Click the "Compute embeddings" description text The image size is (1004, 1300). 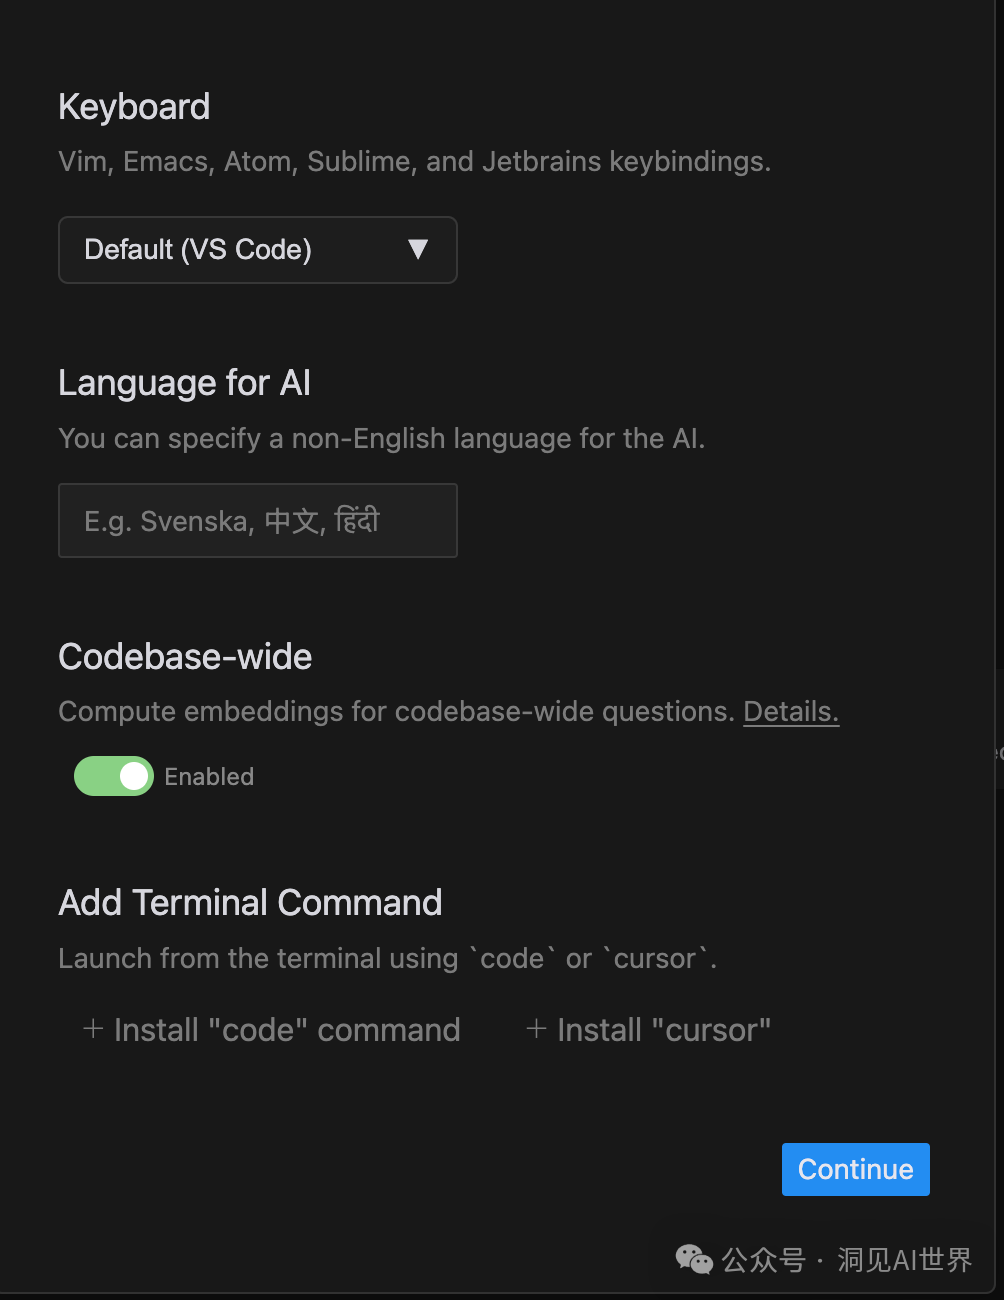click(x=396, y=712)
